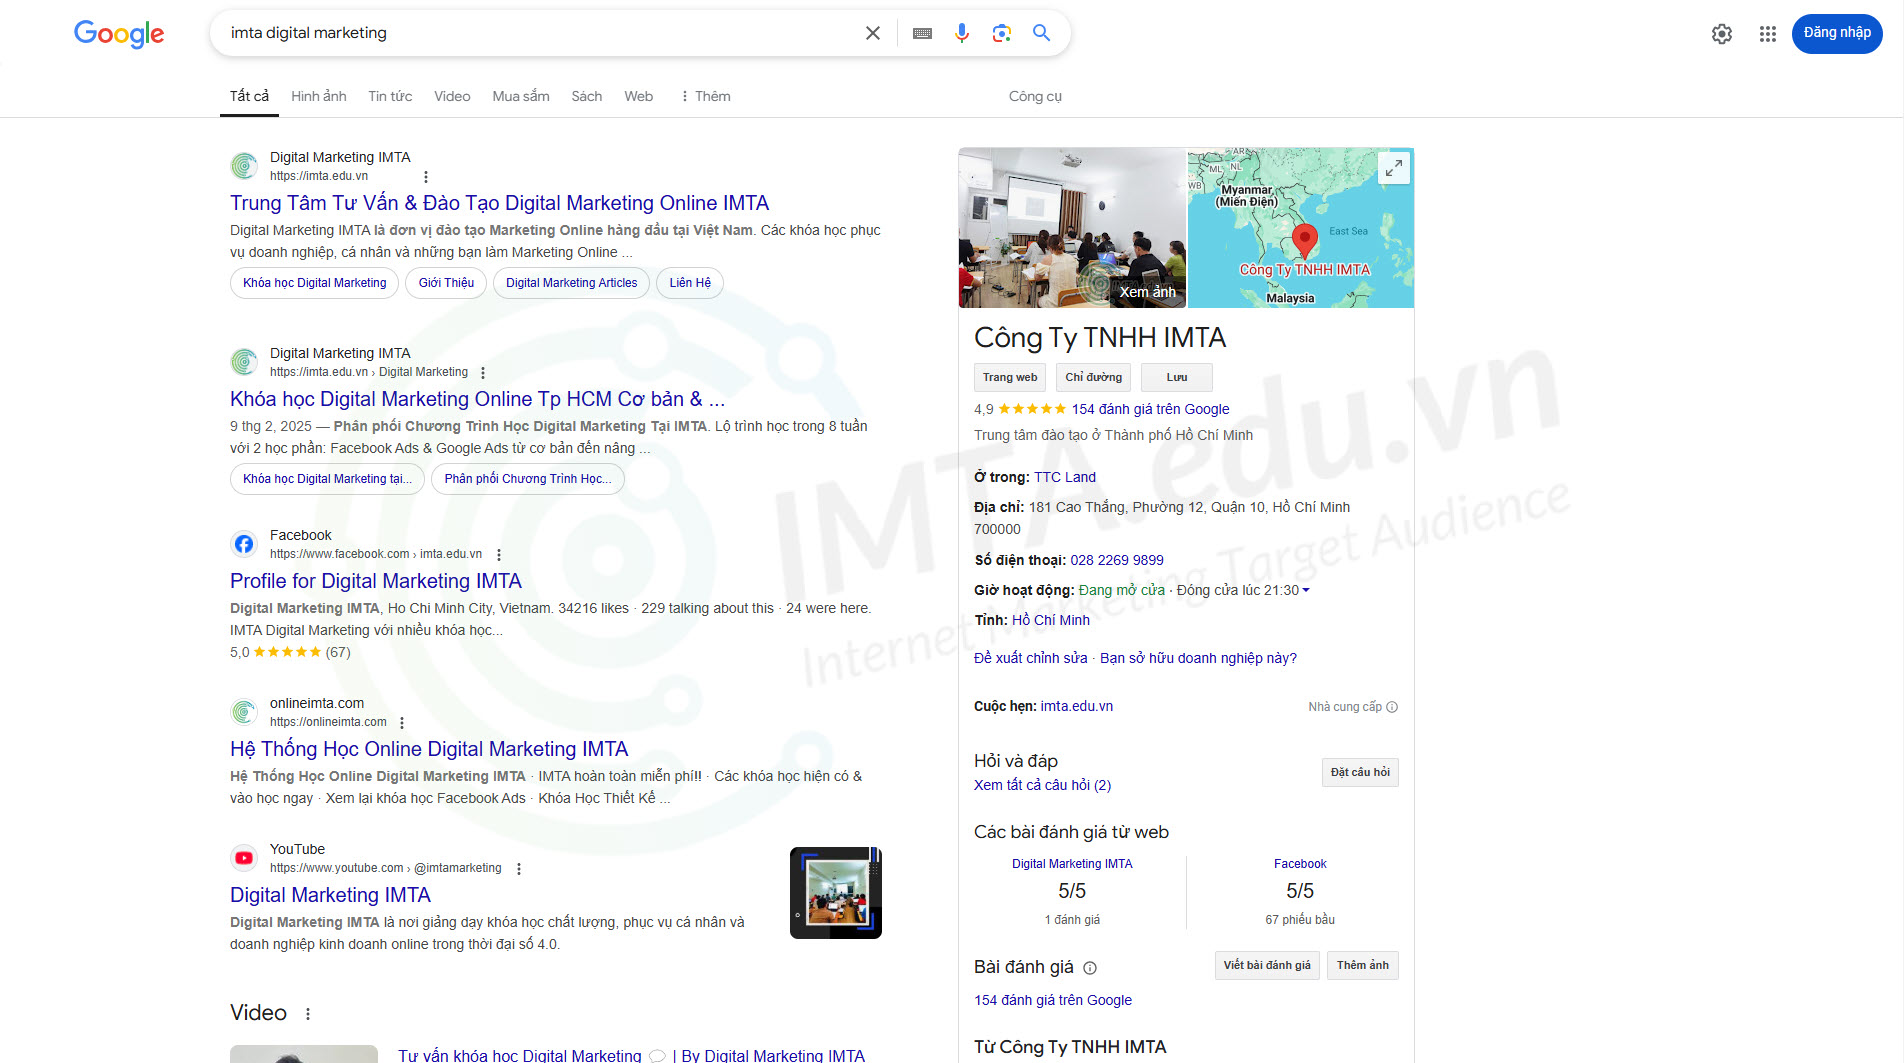Click the onlineimta.com favicon
The image size is (1904, 1063).
(x=244, y=712)
